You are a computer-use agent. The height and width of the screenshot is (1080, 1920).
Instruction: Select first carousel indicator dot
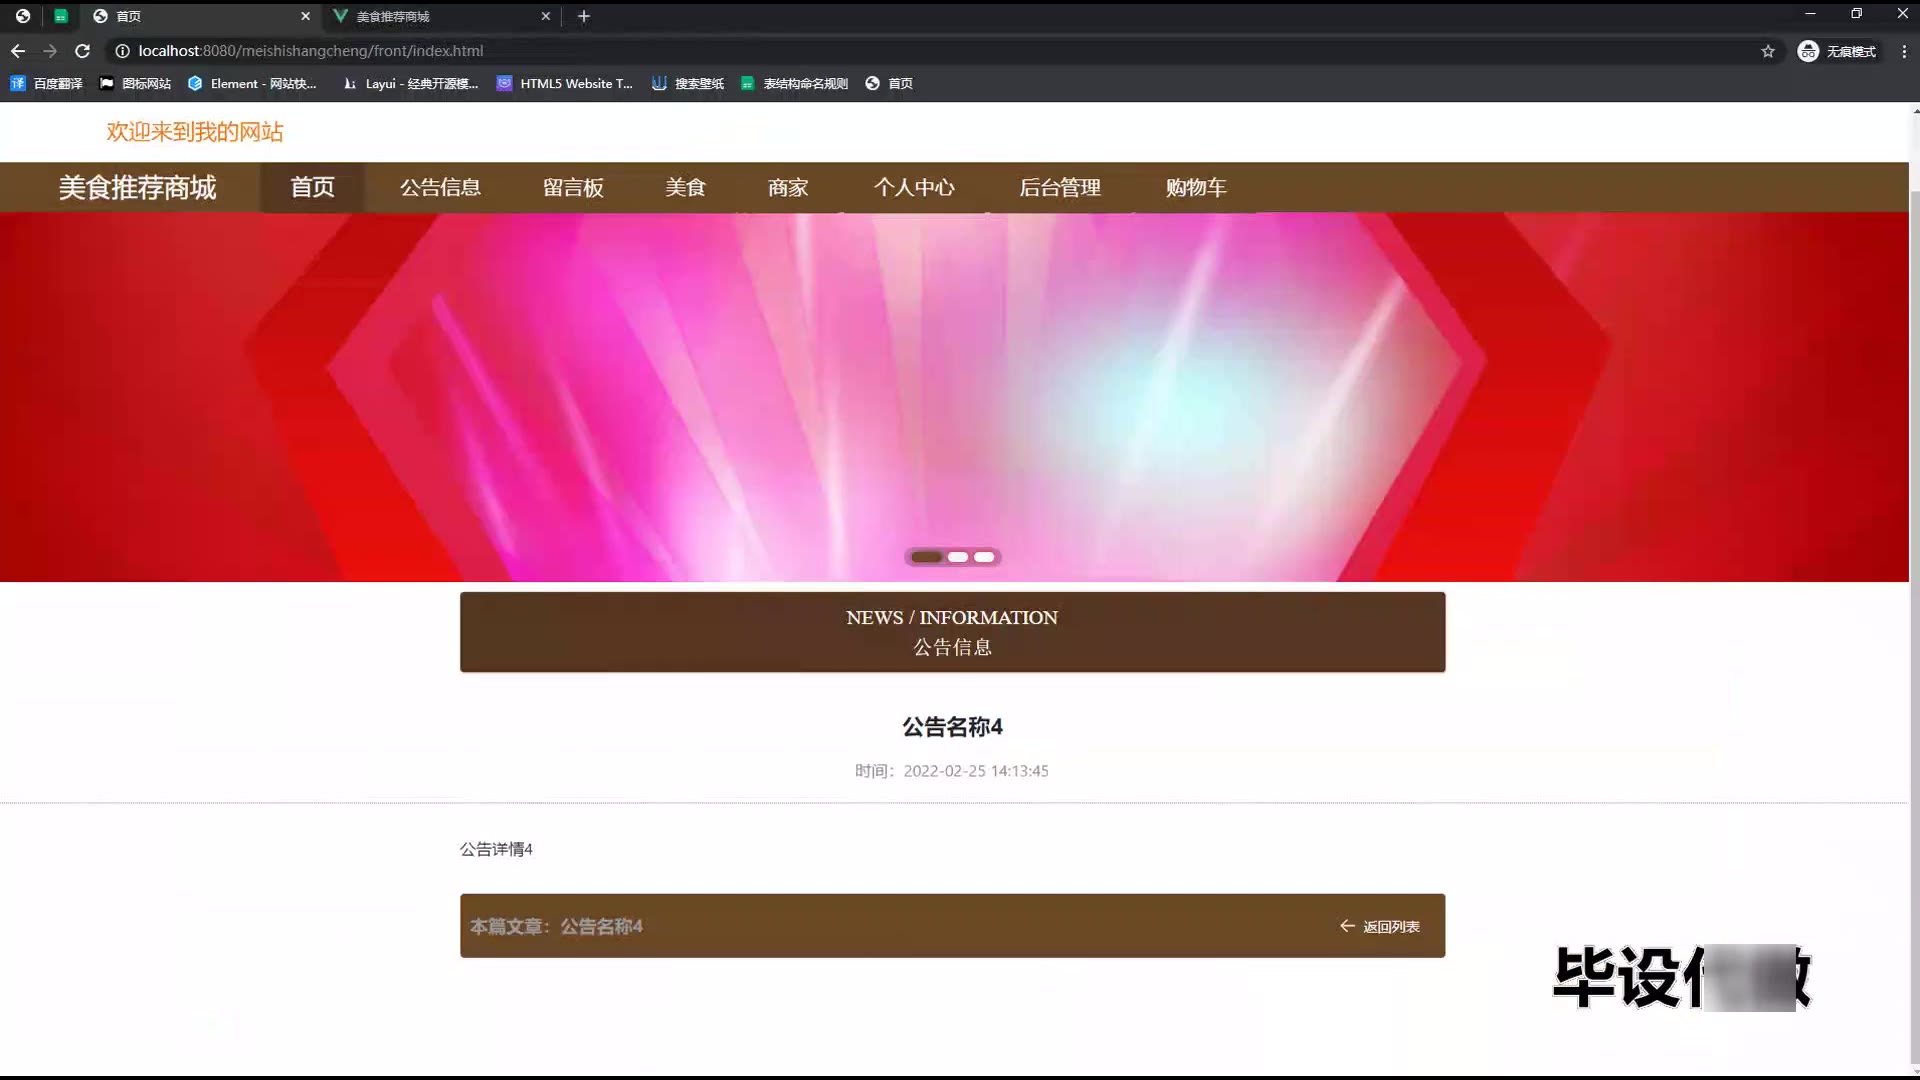point(926,557)
